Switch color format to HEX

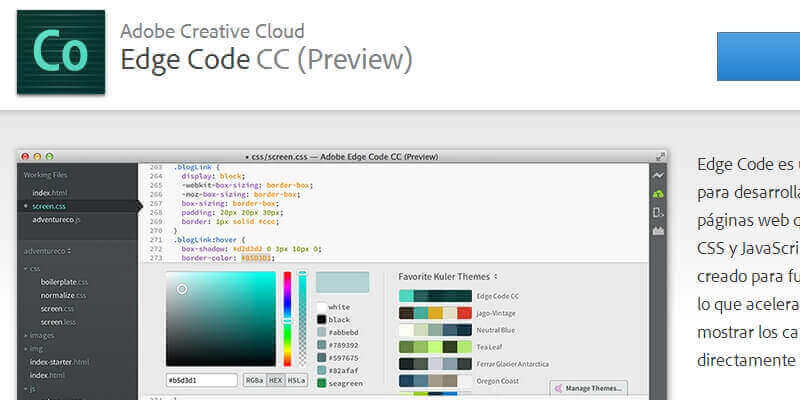275,380
